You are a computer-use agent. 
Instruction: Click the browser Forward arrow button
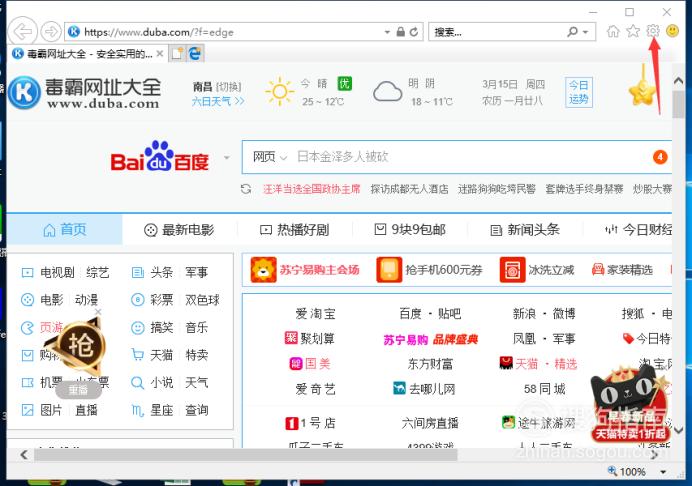[51, 31]
